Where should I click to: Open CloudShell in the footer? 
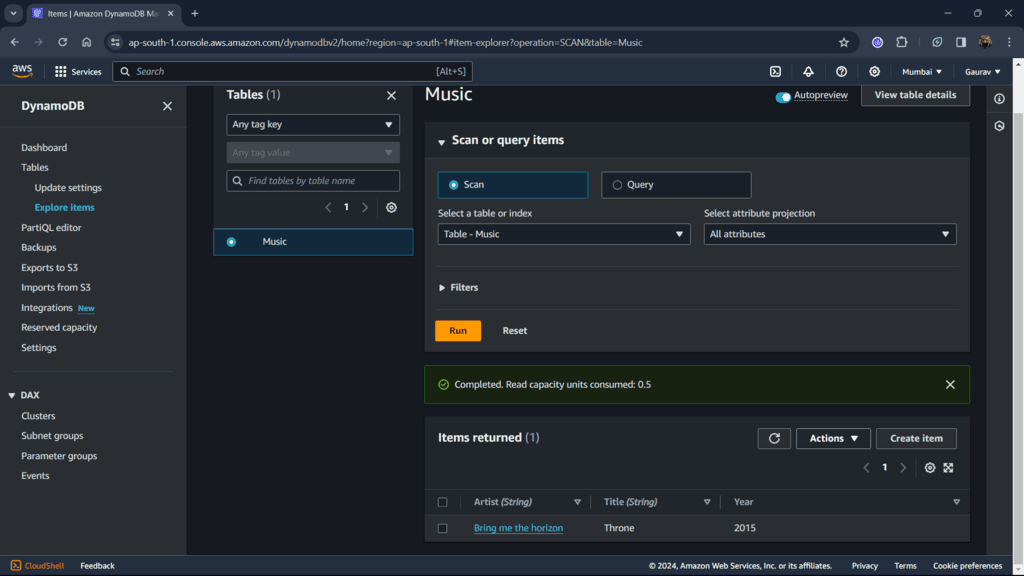pyautogui.click(x=37, y=566)
